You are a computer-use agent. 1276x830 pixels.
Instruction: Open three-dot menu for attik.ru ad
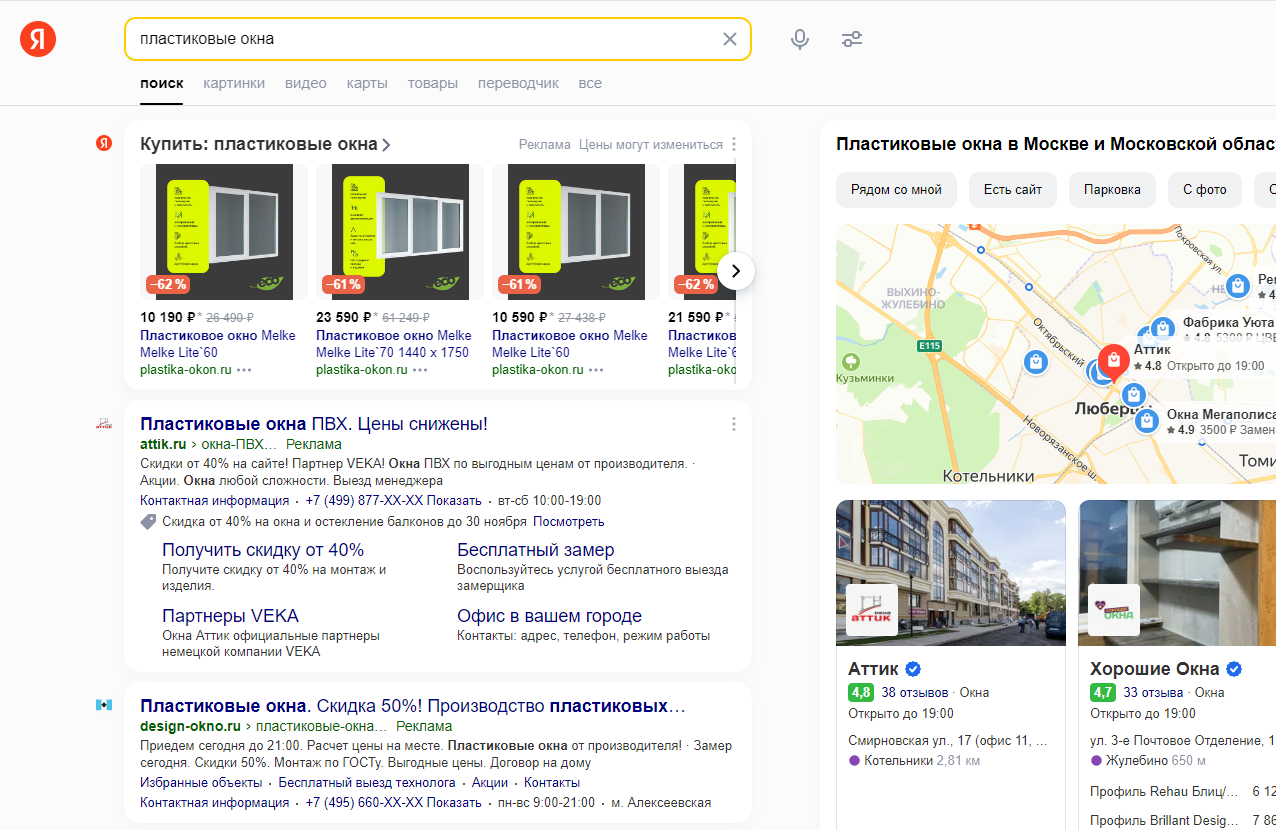tap(734, 424)
